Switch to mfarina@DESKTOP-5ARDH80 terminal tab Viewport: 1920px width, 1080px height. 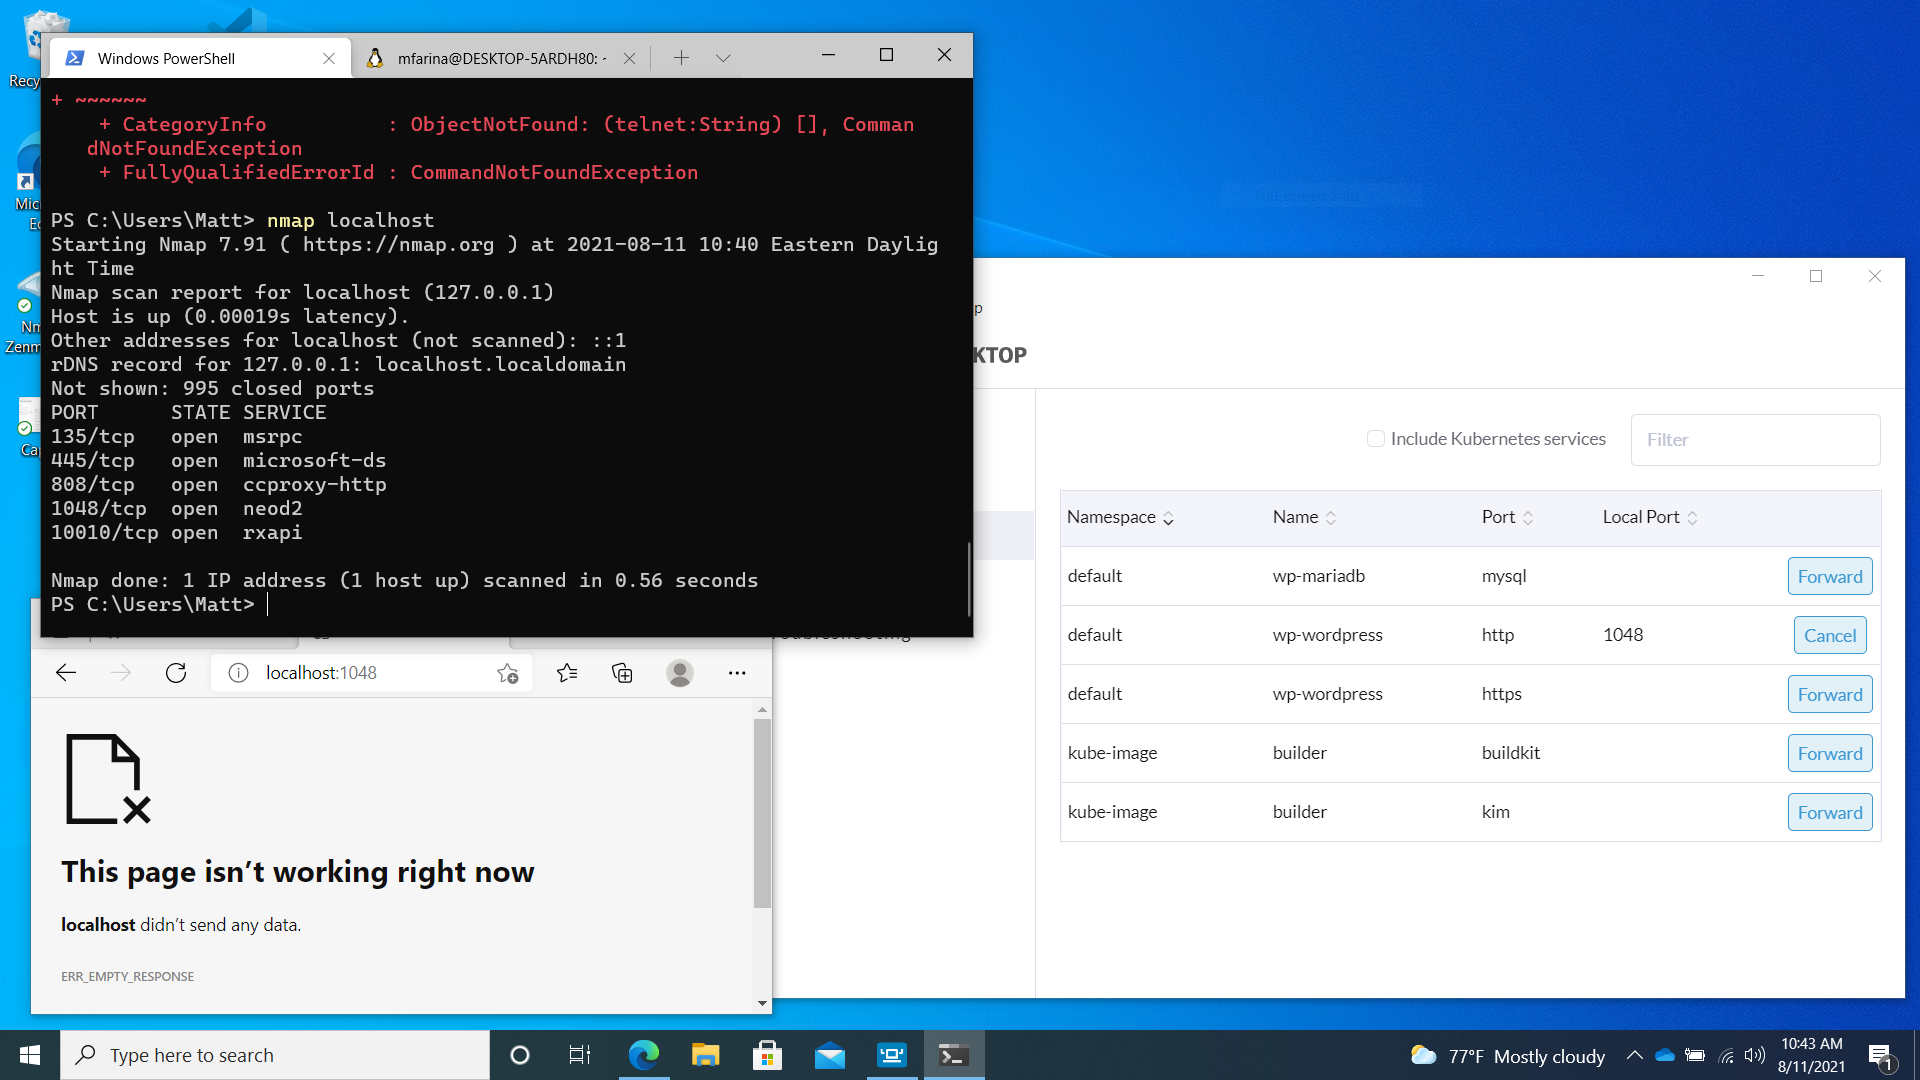tap(500, 58)
